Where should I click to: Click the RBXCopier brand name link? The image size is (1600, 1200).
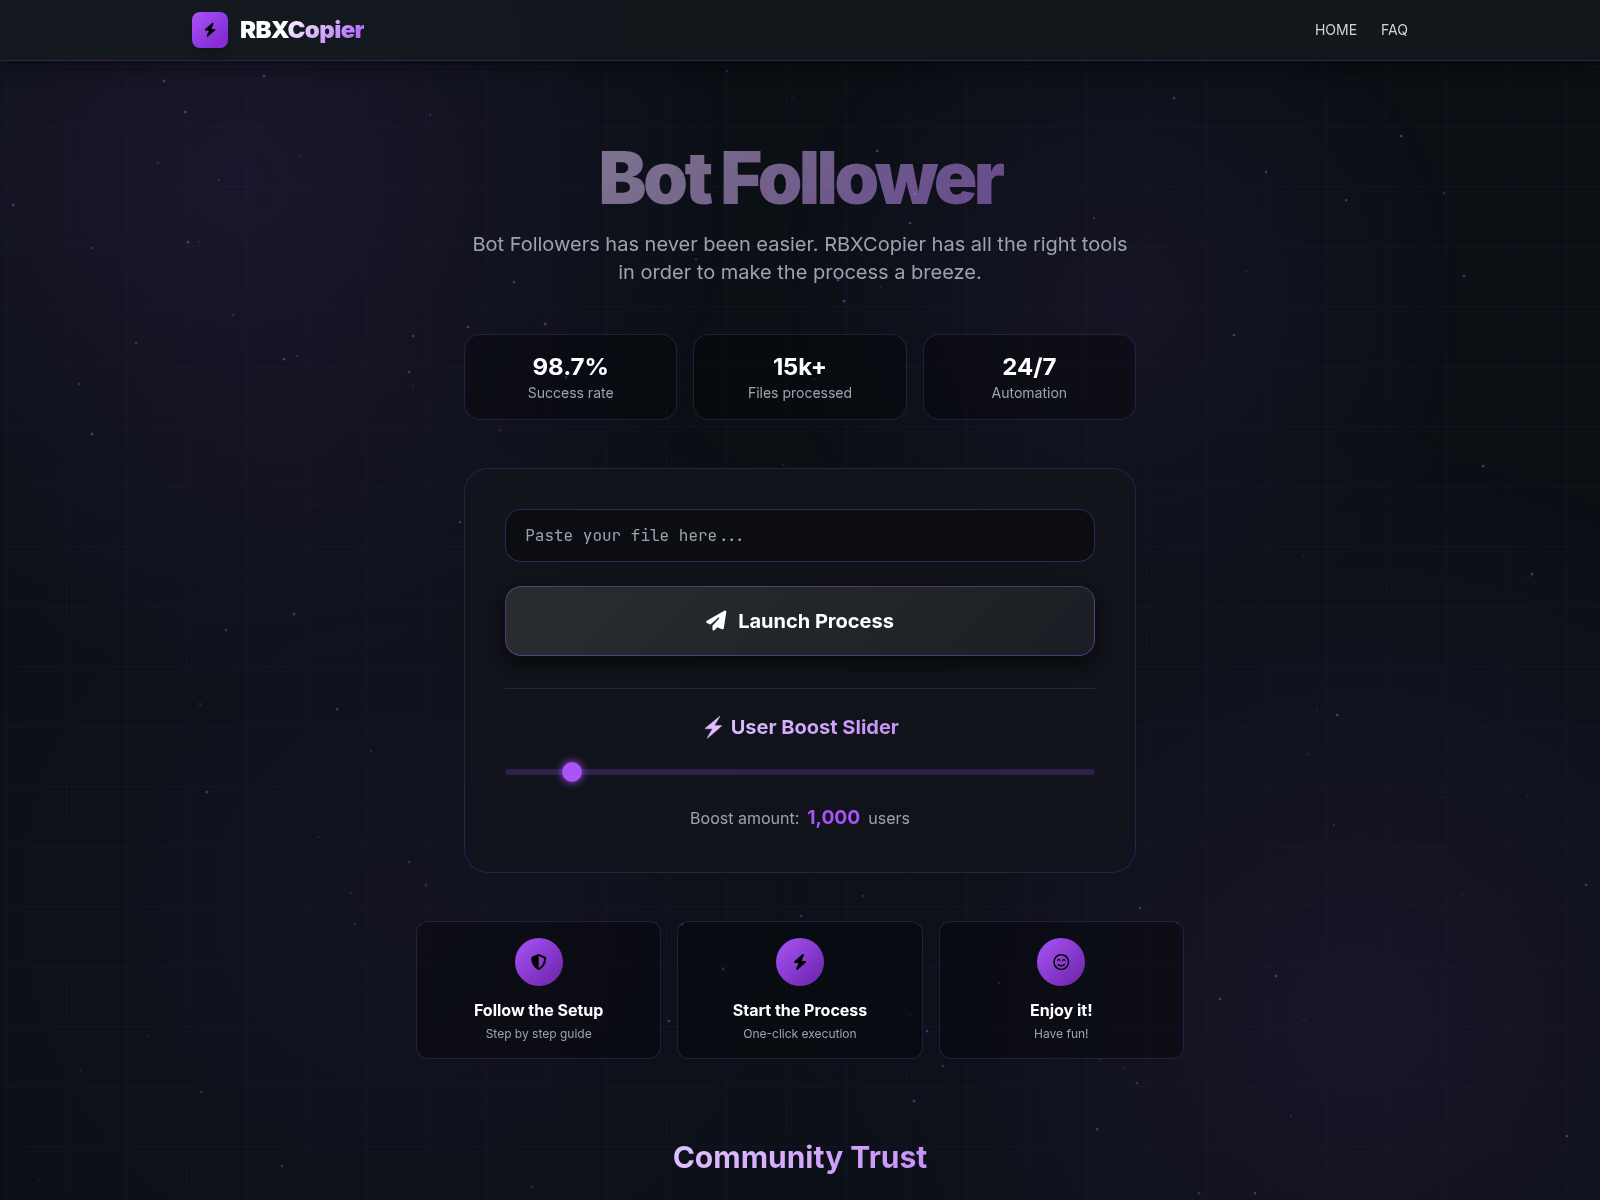coord(302,30)
